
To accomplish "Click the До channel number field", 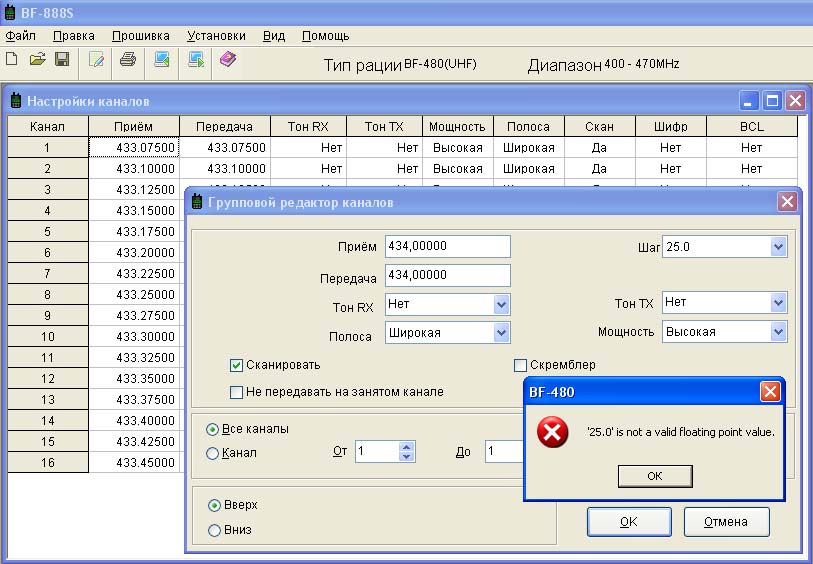I will (x=504, y=451).
